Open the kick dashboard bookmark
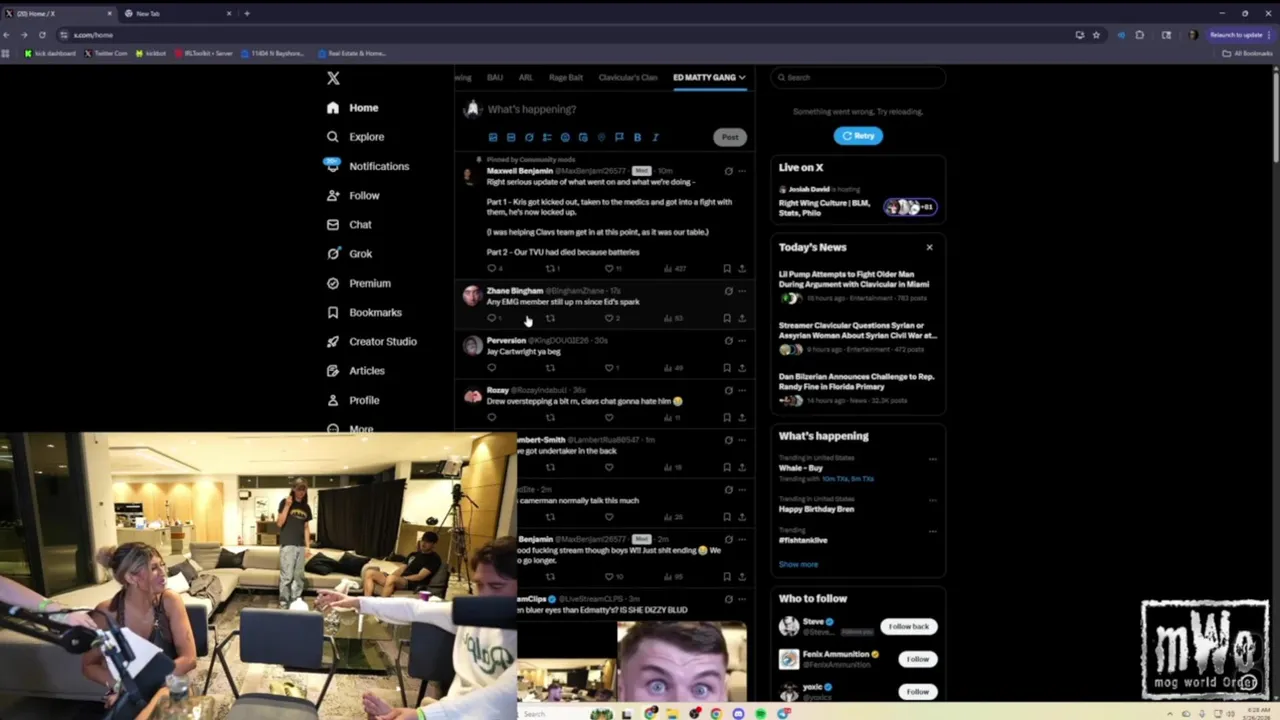The width and height of the screenshot is (1280, 720). click(x=50, y=53)
